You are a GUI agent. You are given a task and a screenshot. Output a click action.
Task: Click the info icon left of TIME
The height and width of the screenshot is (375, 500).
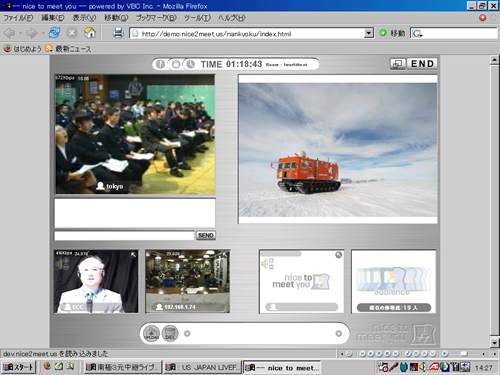[160, 64]
